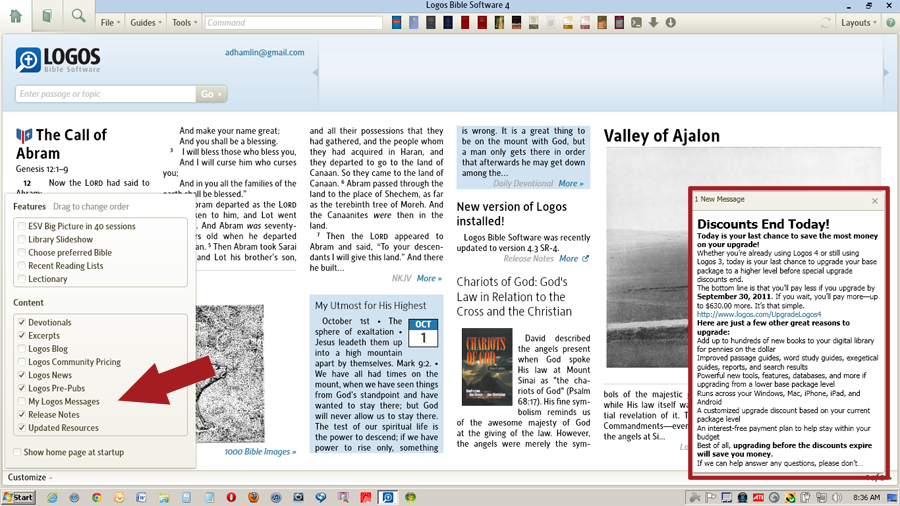Open Opera from the taskbar

231,497
